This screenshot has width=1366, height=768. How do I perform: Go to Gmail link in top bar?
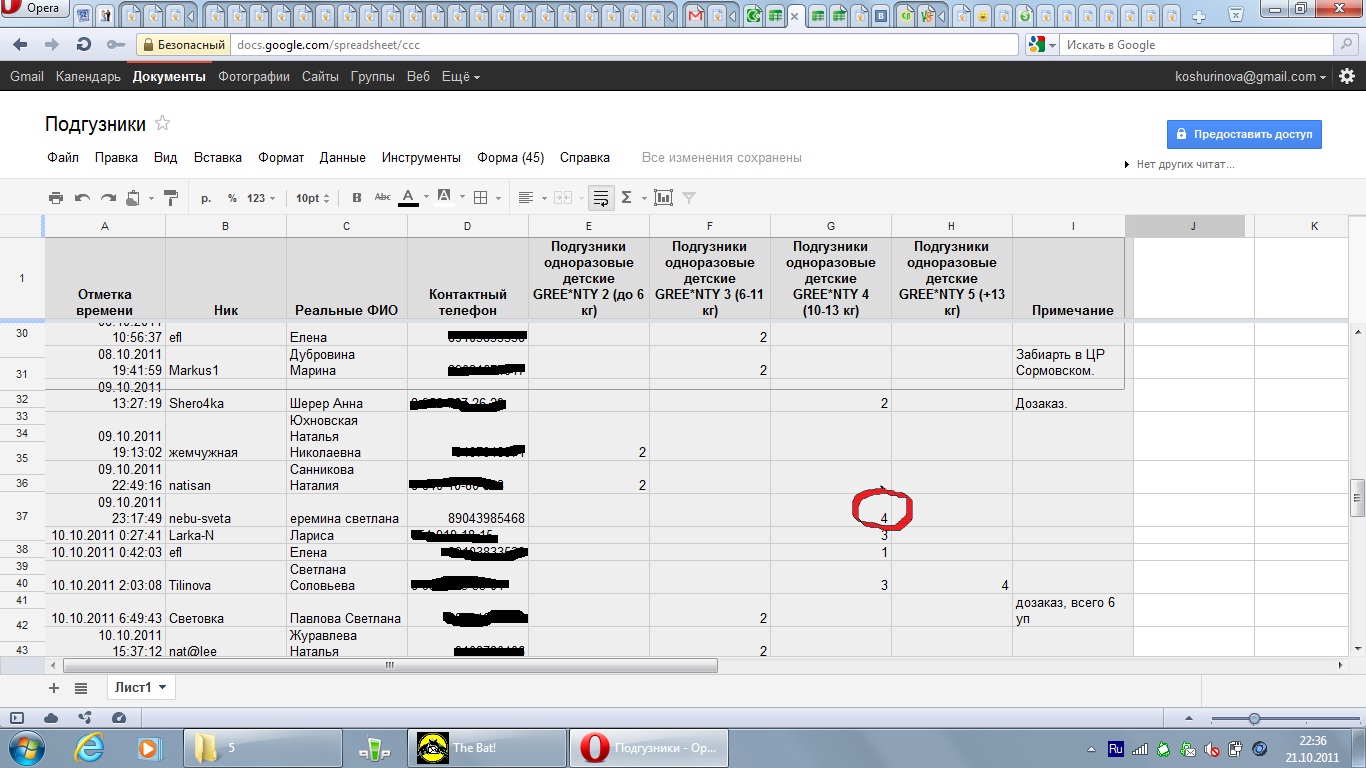coord(27,76)
